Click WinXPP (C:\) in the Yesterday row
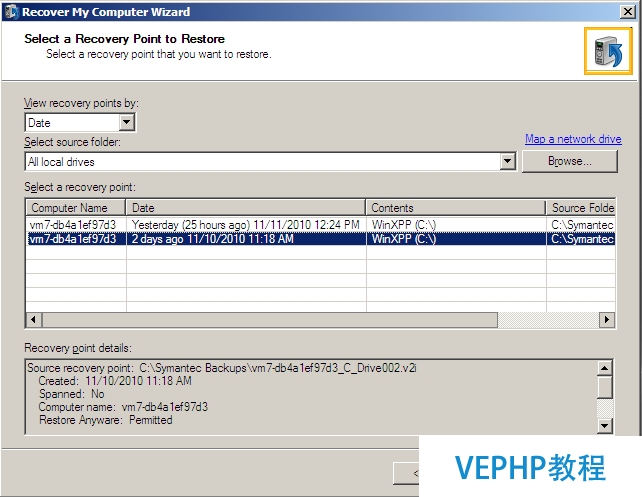The height and width of the screenshot is (497, 642). click(404, 225)
